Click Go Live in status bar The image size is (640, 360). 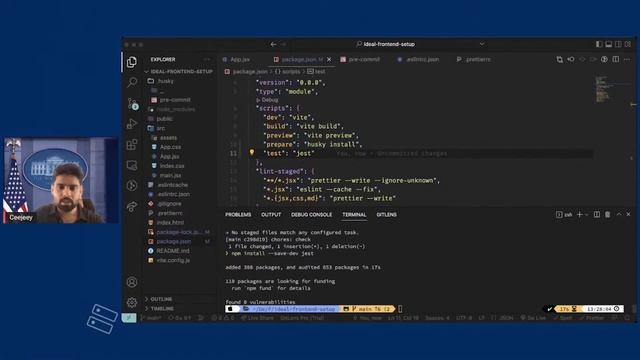tap(533, 318)
